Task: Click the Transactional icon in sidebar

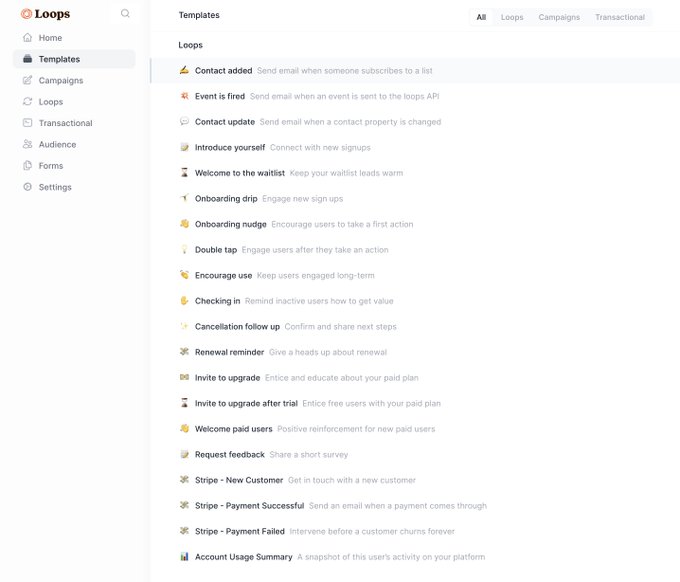Action: (27, 122)
